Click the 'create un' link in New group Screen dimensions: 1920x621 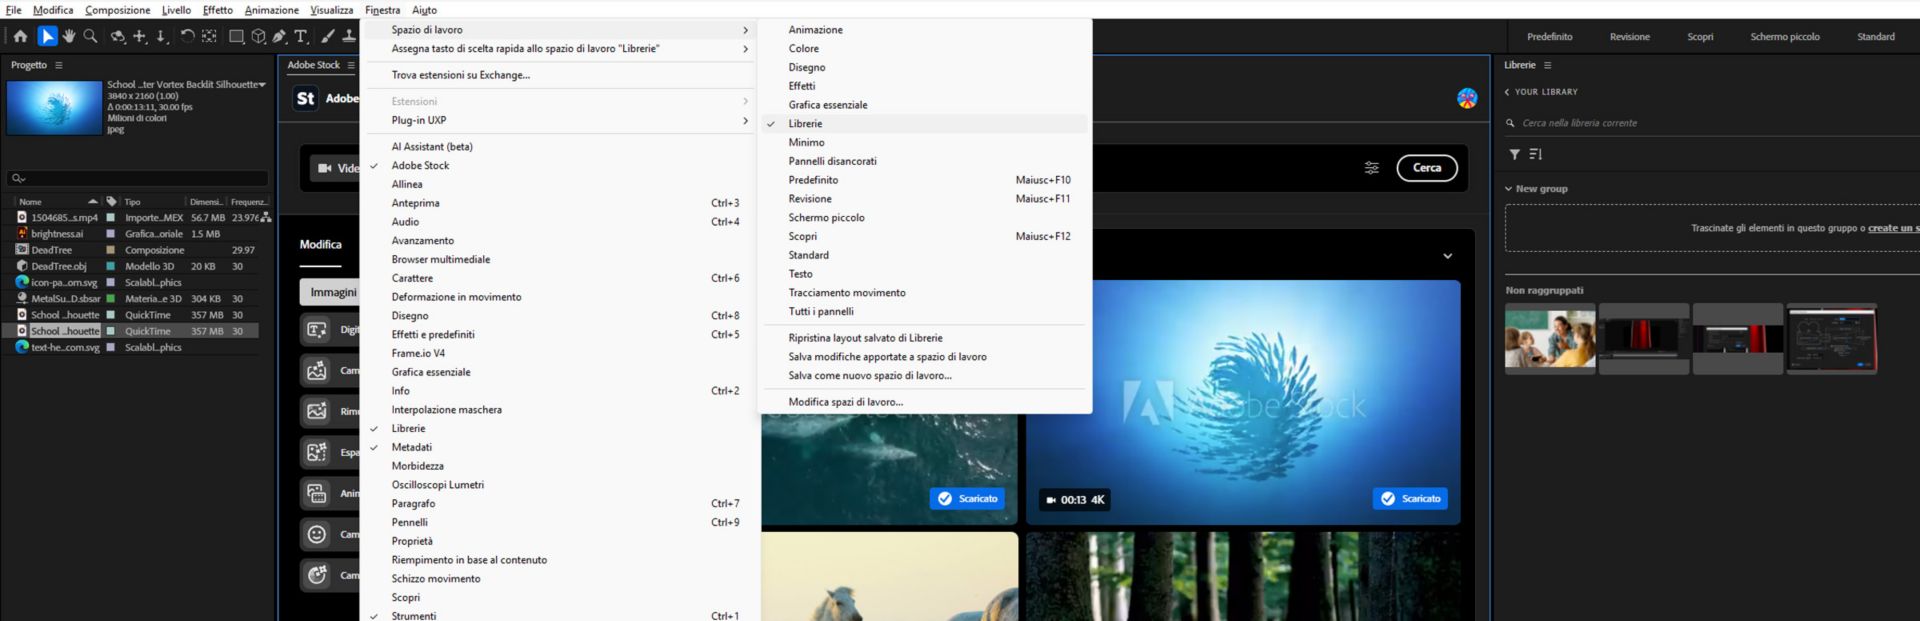pos(1893,228)
